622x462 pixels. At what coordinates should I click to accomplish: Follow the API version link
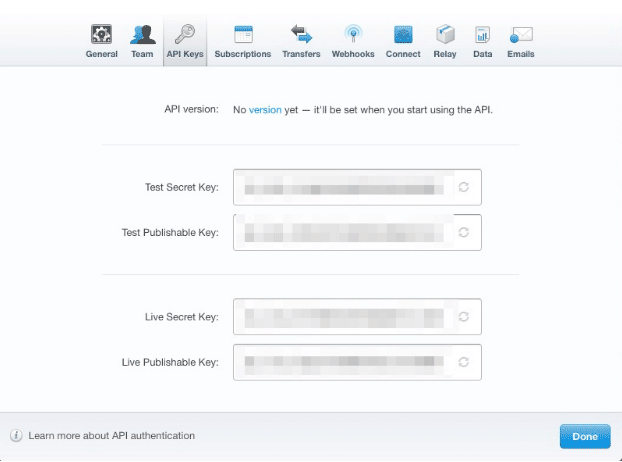coord(264,109)
